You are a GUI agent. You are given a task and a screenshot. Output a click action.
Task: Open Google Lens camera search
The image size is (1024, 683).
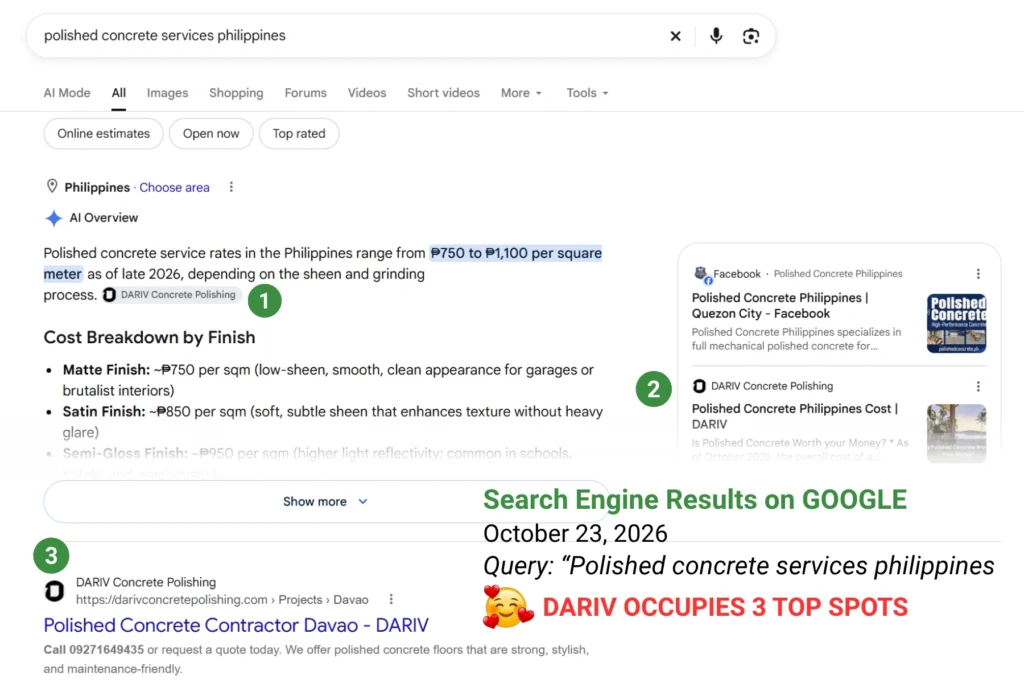pos(751,36)
